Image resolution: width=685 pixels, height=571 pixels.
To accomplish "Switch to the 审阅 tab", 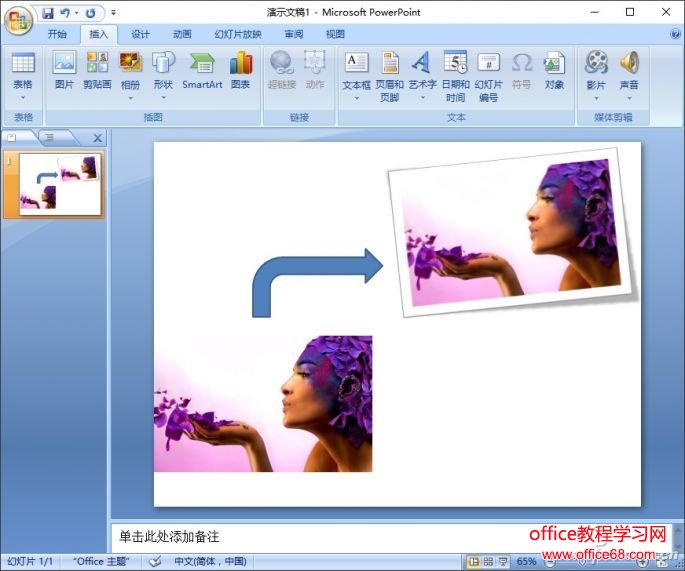I will 294,34.
